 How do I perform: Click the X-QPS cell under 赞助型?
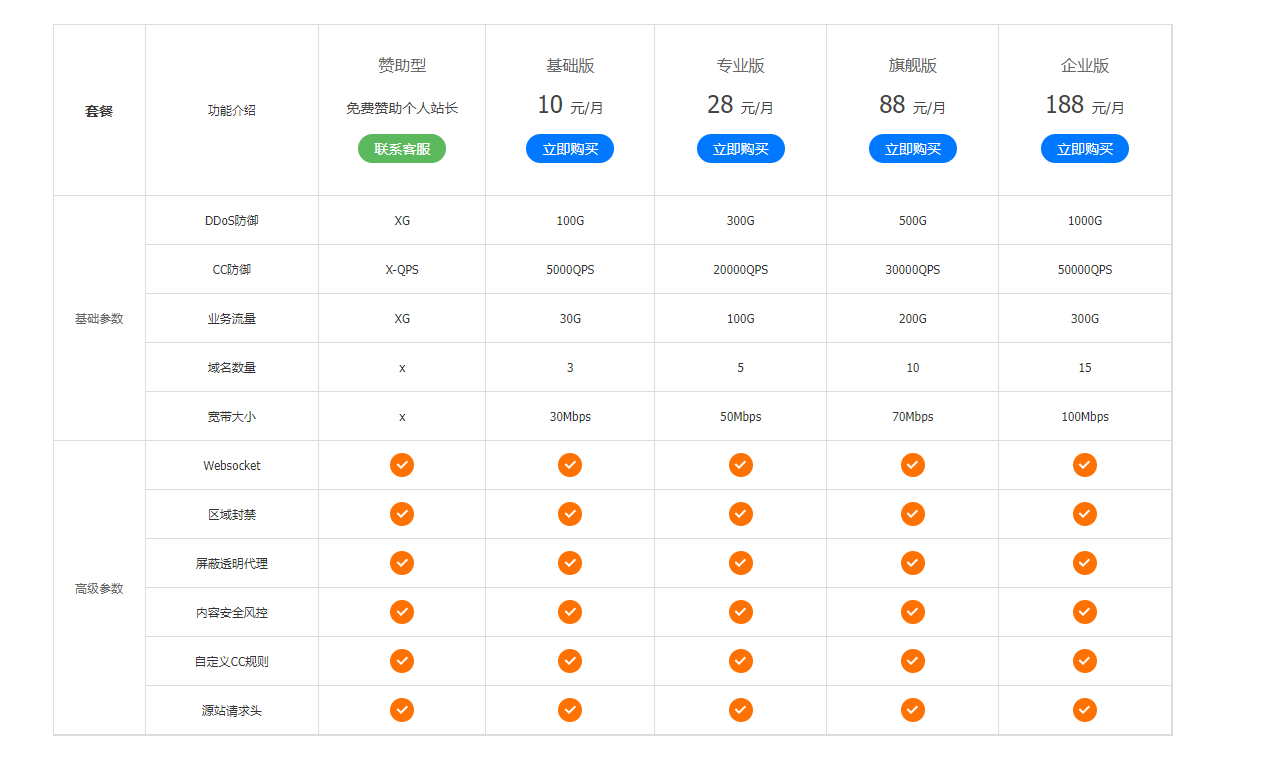[x=402, y=270]
